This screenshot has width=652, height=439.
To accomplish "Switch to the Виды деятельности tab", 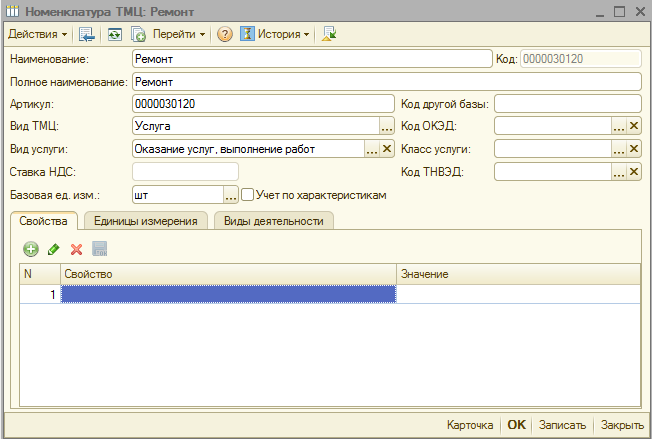I will coord(272,221).
